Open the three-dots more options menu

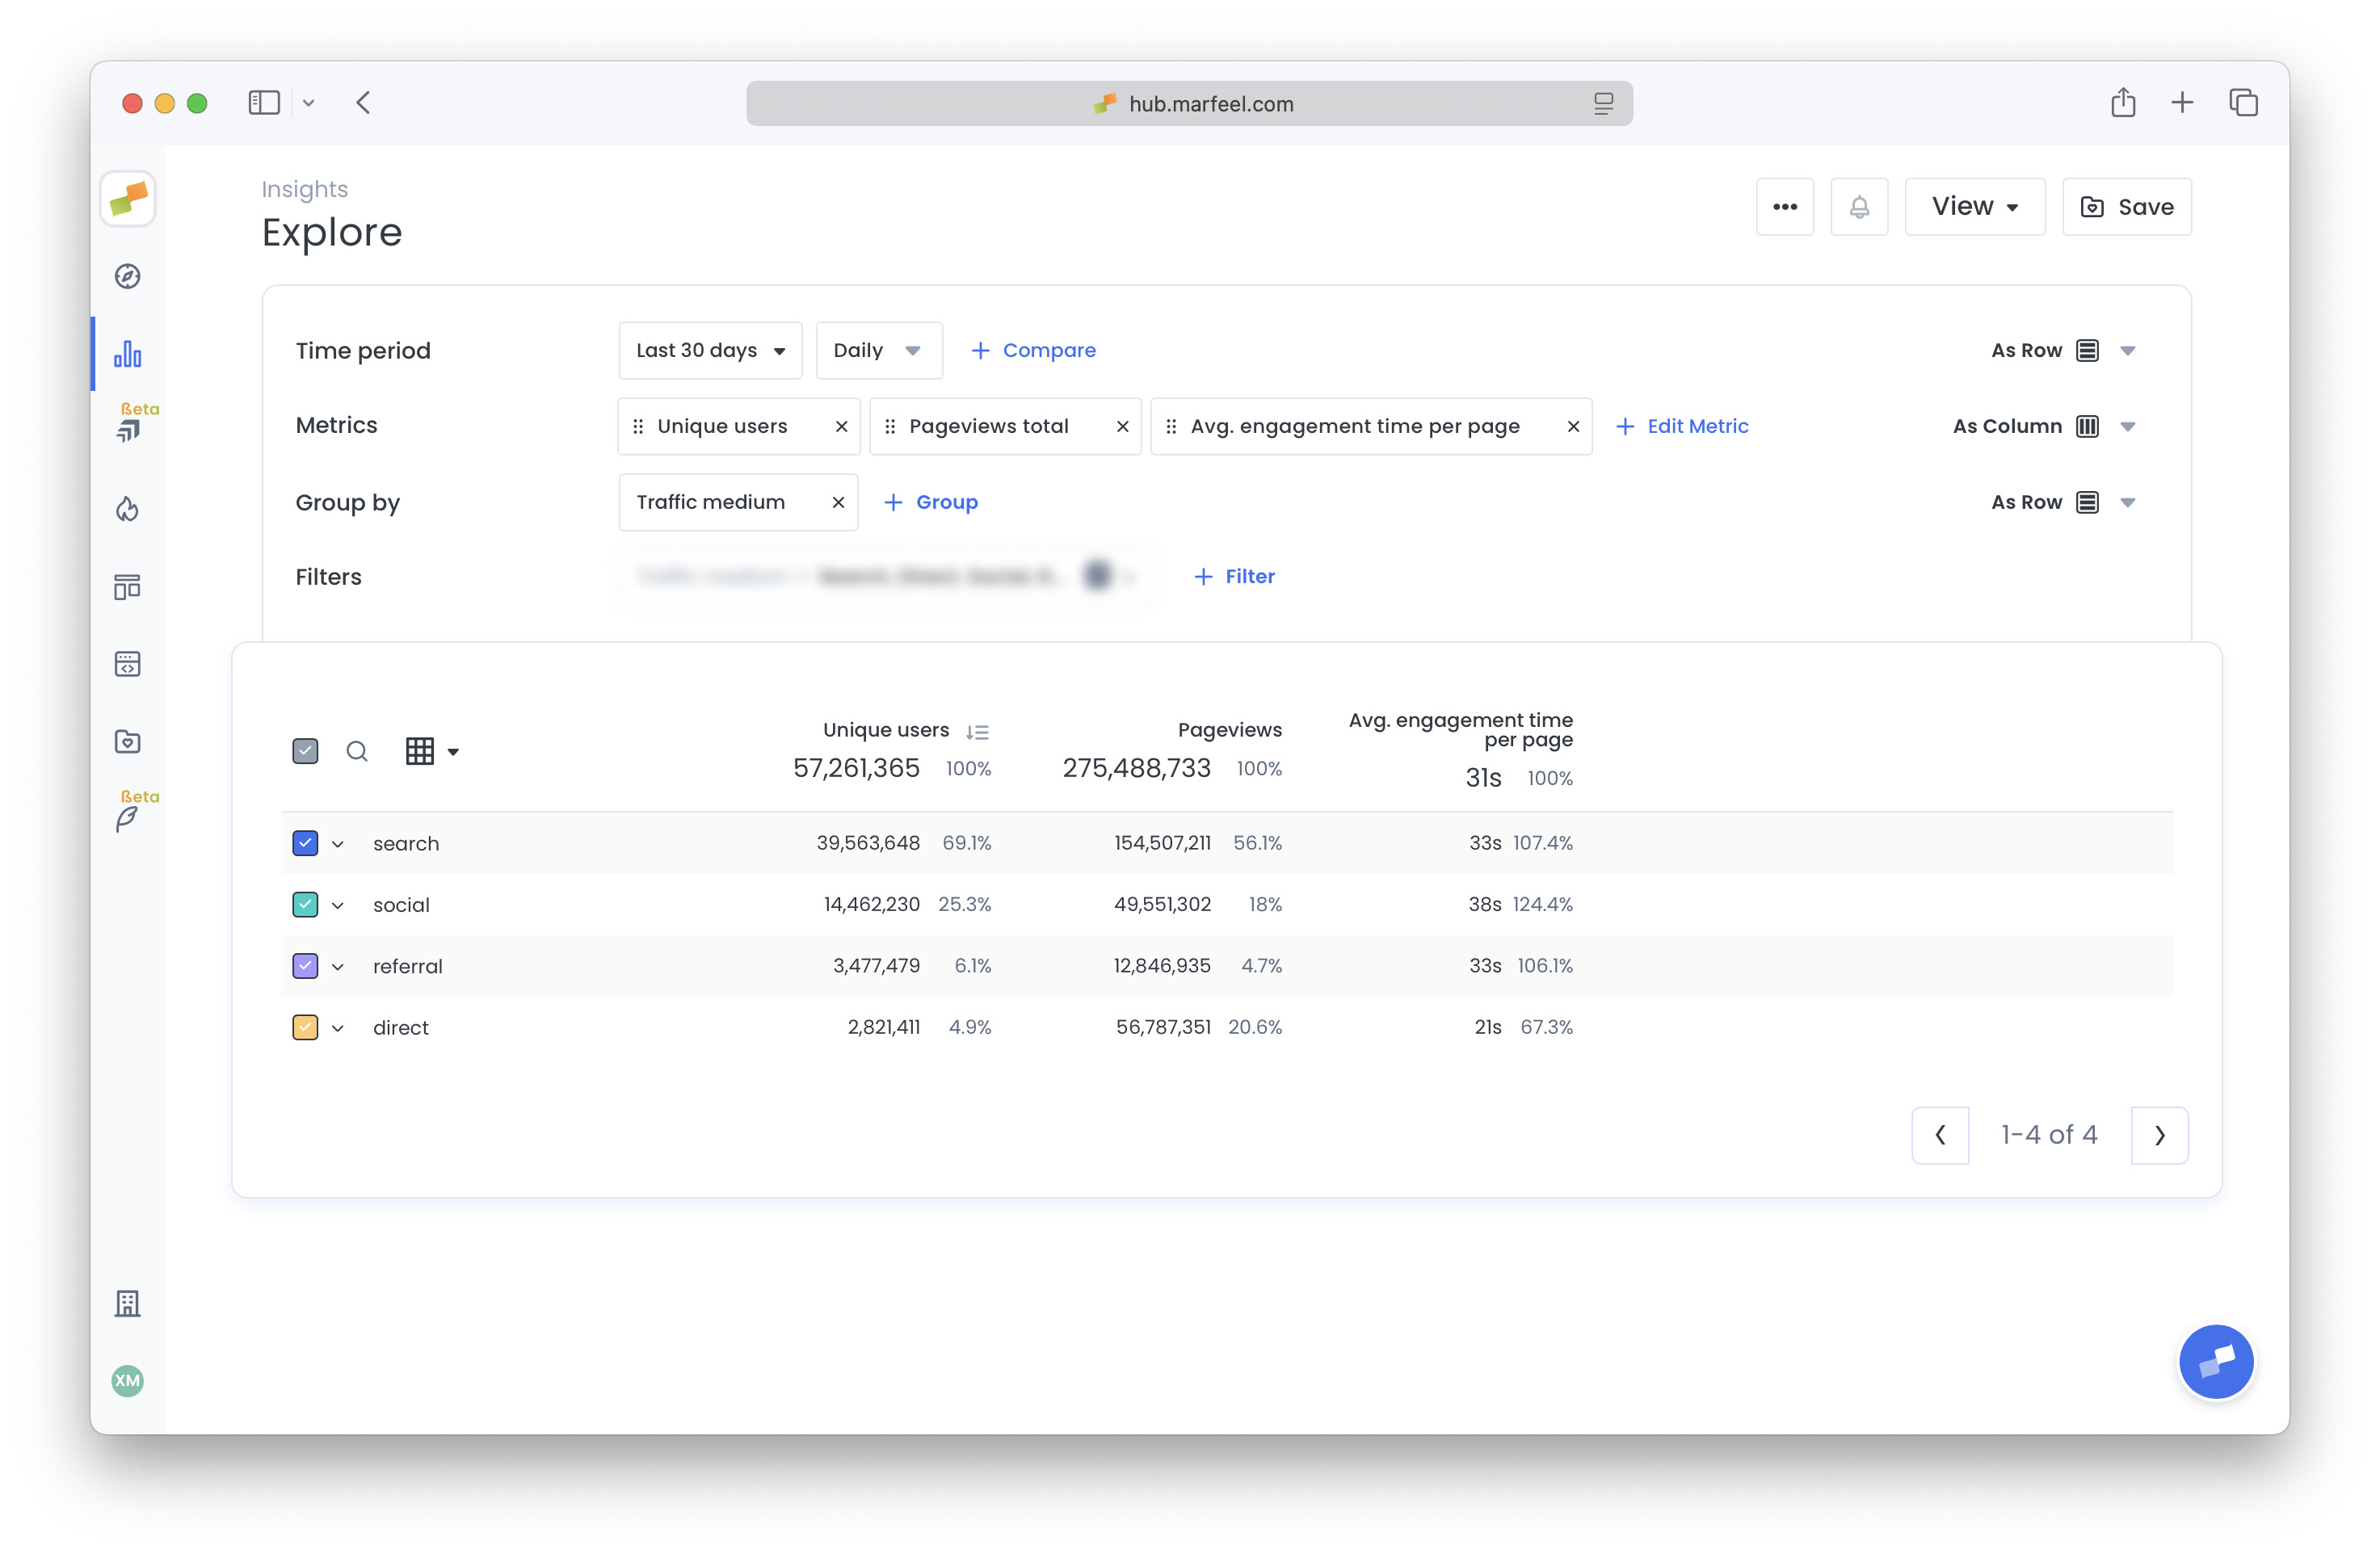point(1784,207)
